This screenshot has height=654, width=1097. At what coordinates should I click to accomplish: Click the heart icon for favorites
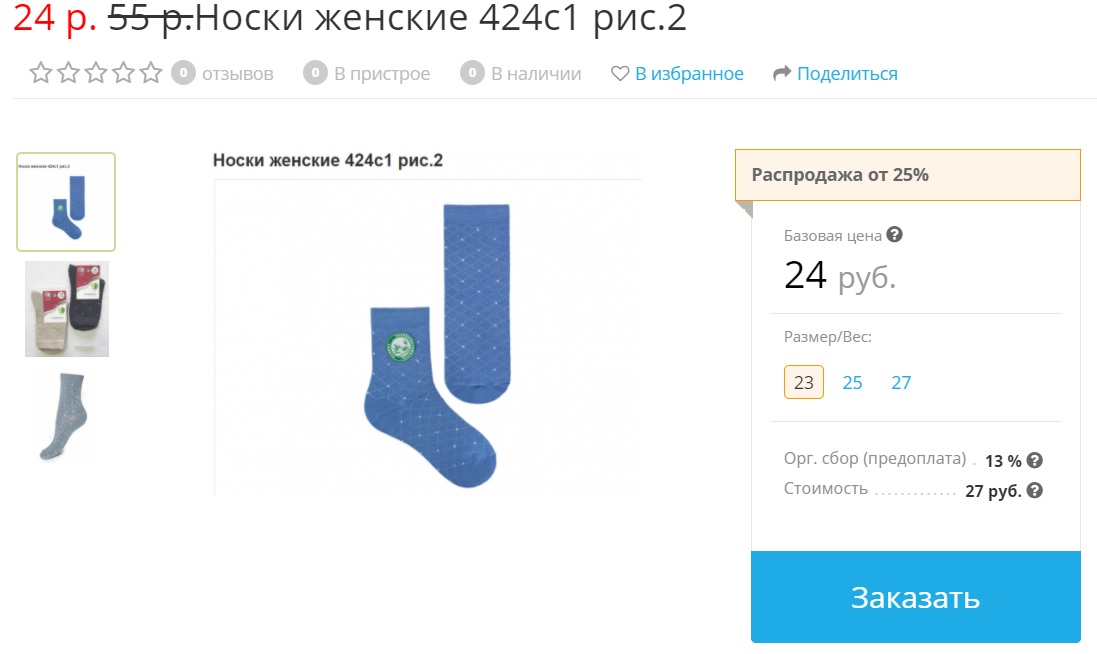click(620, 73)
